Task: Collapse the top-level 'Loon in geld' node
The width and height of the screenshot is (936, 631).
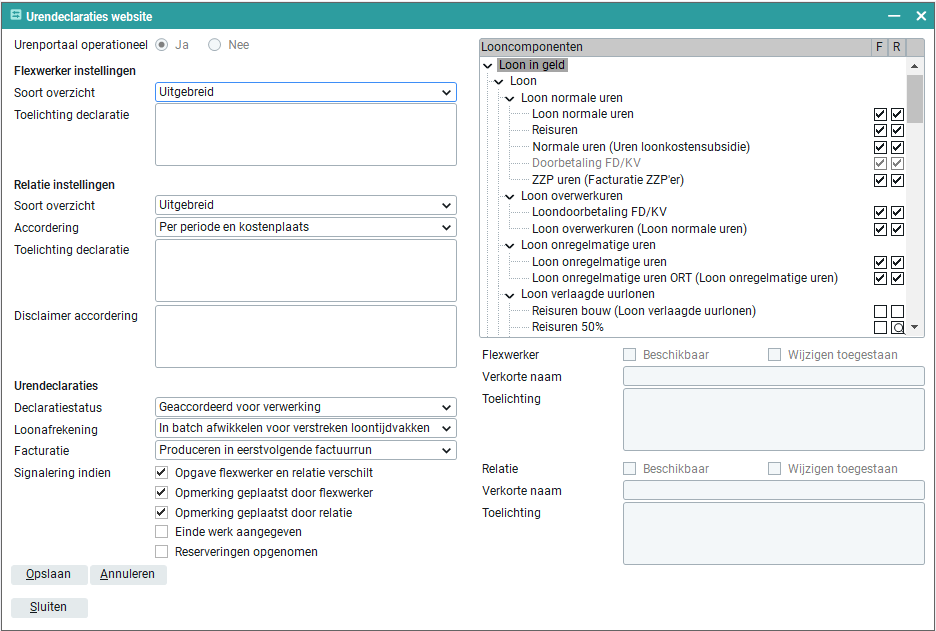Action: click(x=488, y=66)
